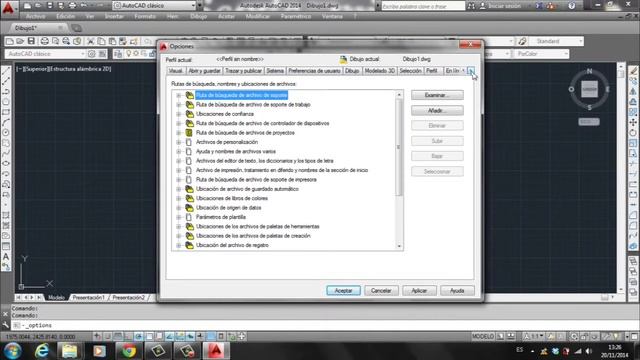
Task: Select the Rotate tool in the modify toolbar
Action: tap(633, 132)
